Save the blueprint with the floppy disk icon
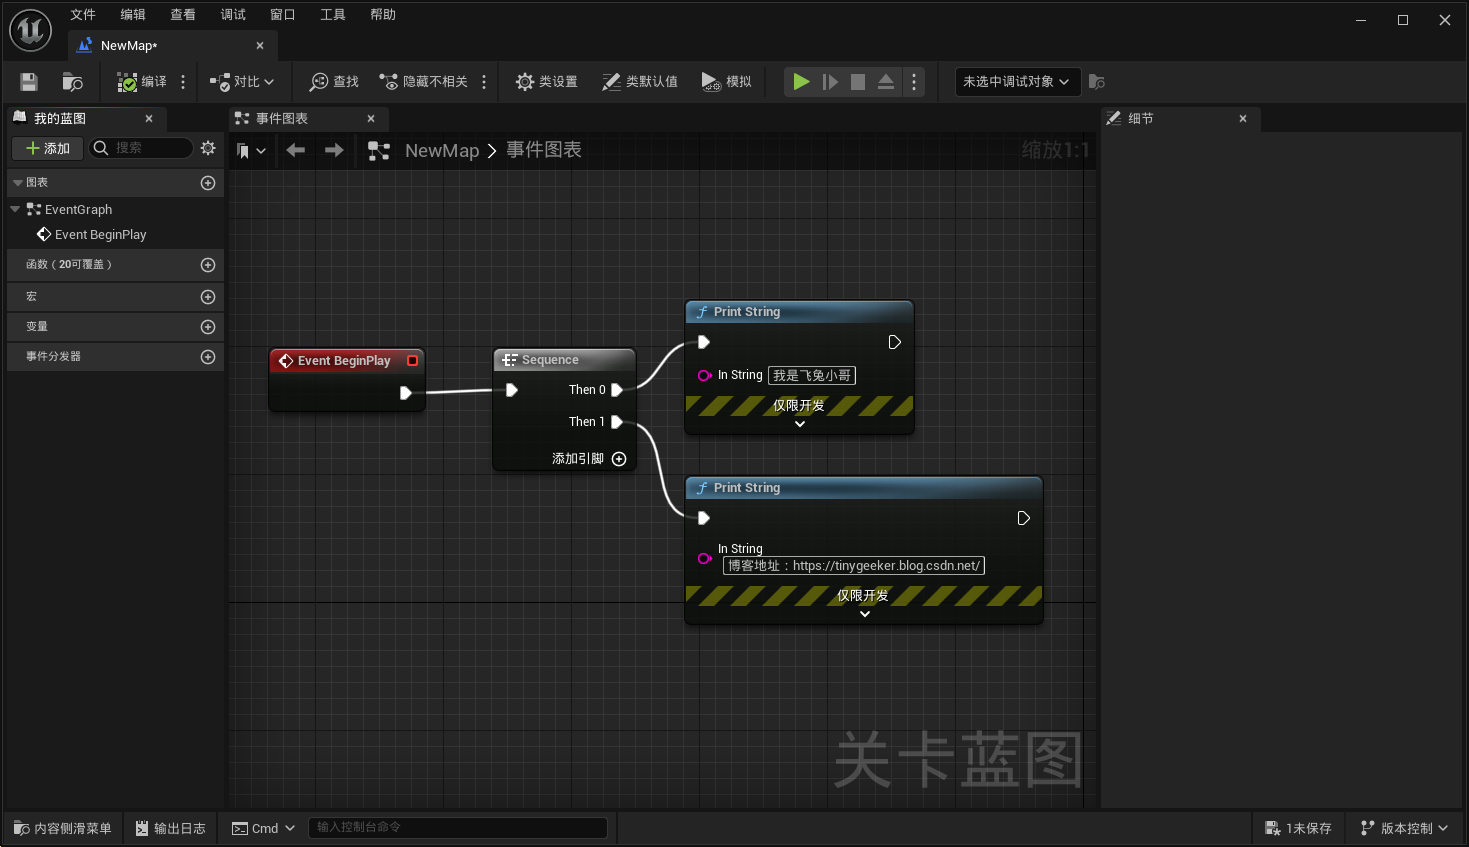The height and width of the screenshot is (847, 1469). pos(29,82)
